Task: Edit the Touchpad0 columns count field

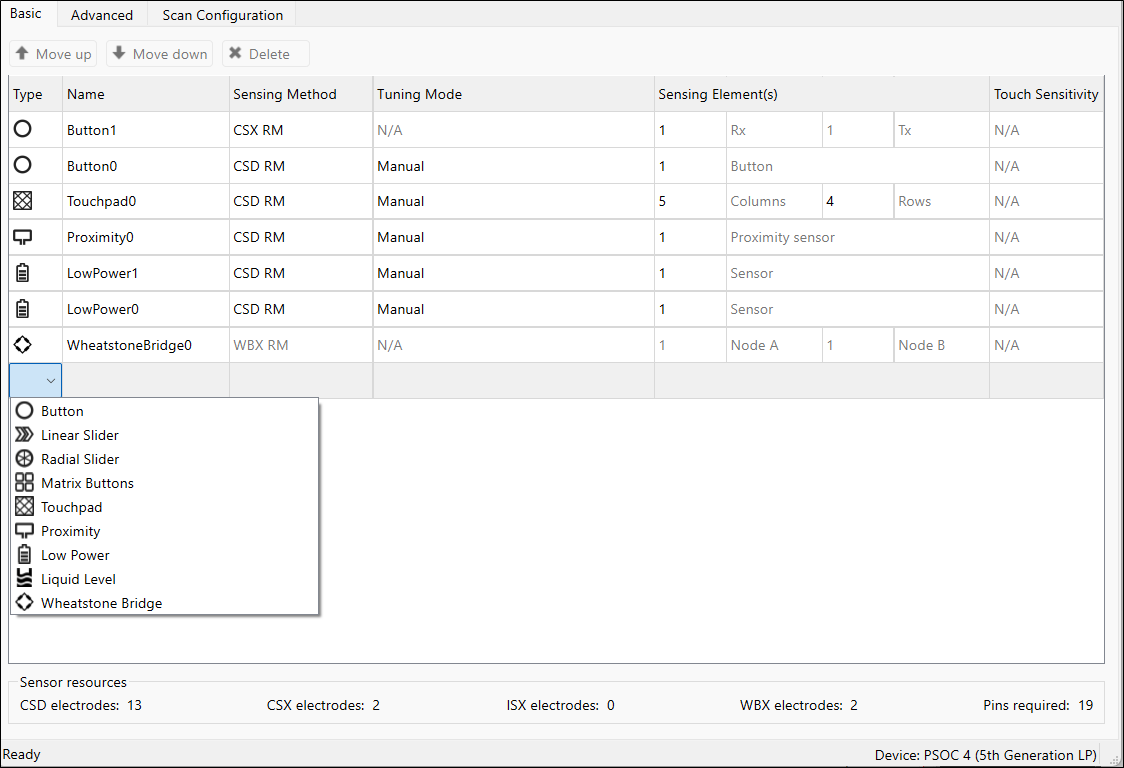Action: tap(690, 201)
